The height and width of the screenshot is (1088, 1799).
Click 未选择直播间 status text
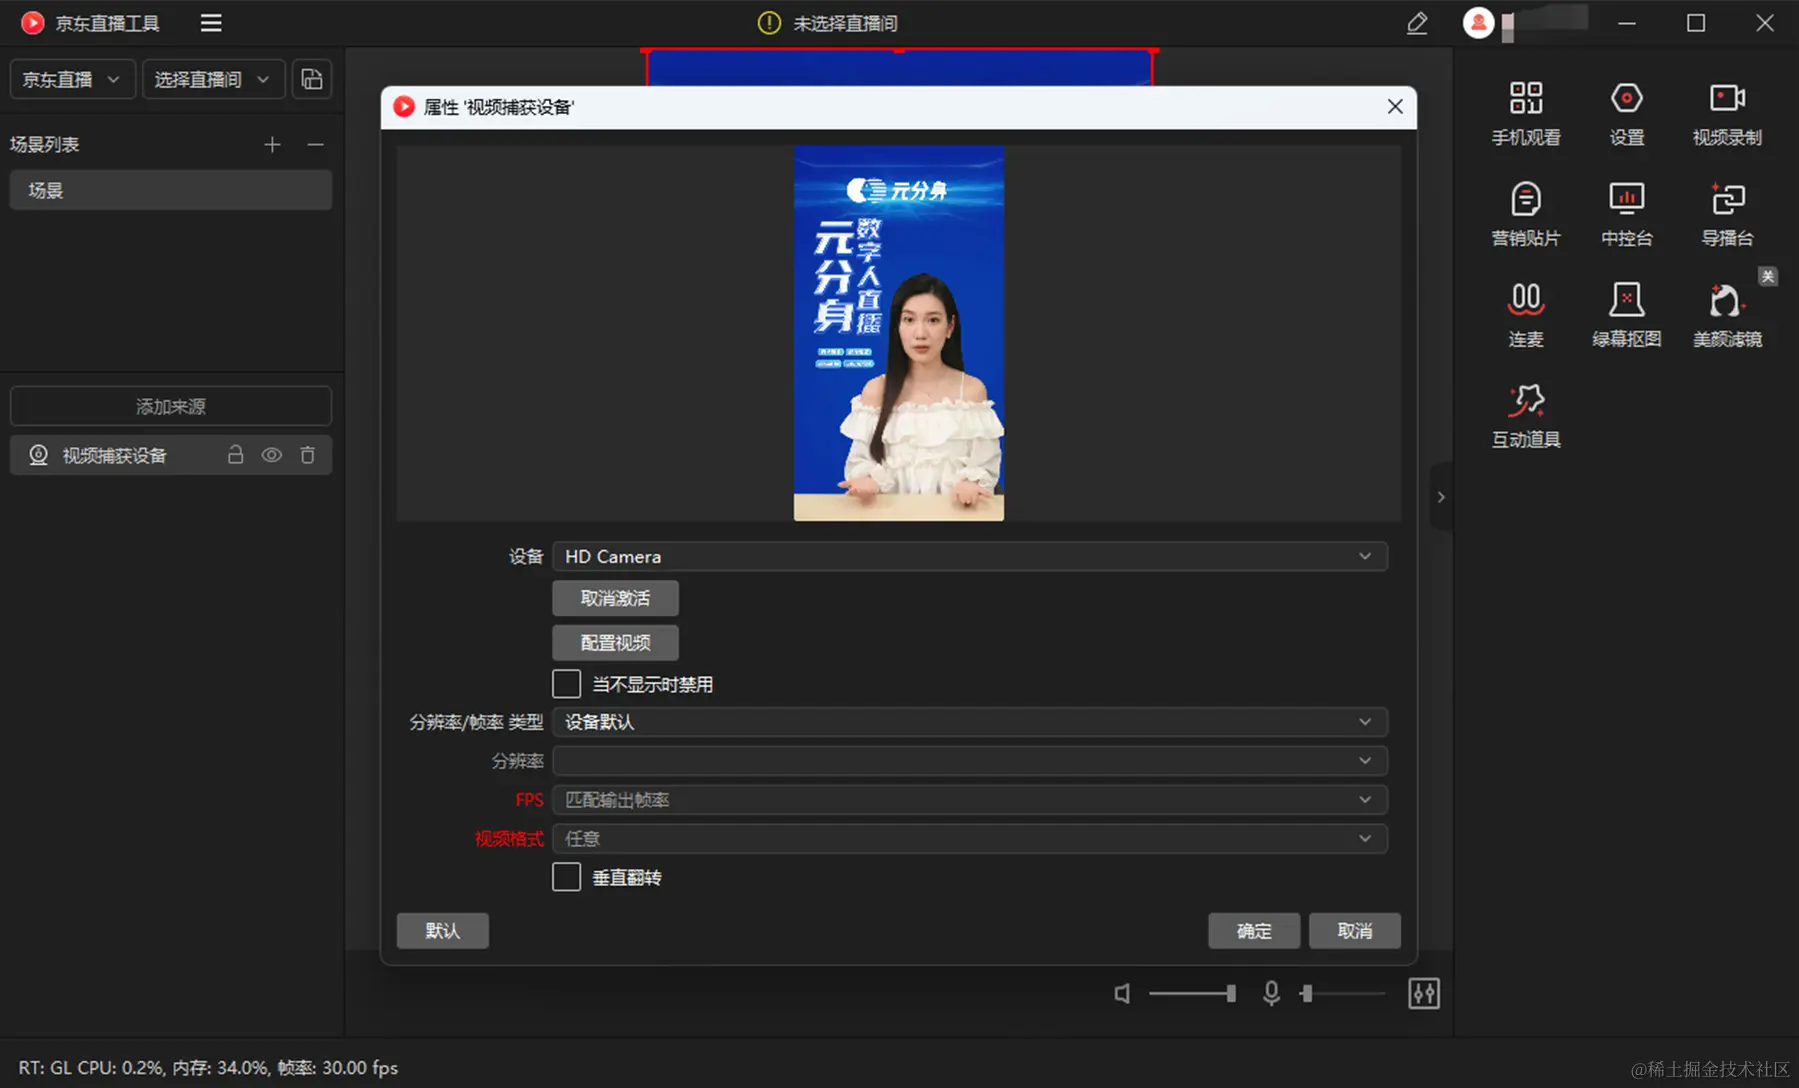tap(846, 22)
